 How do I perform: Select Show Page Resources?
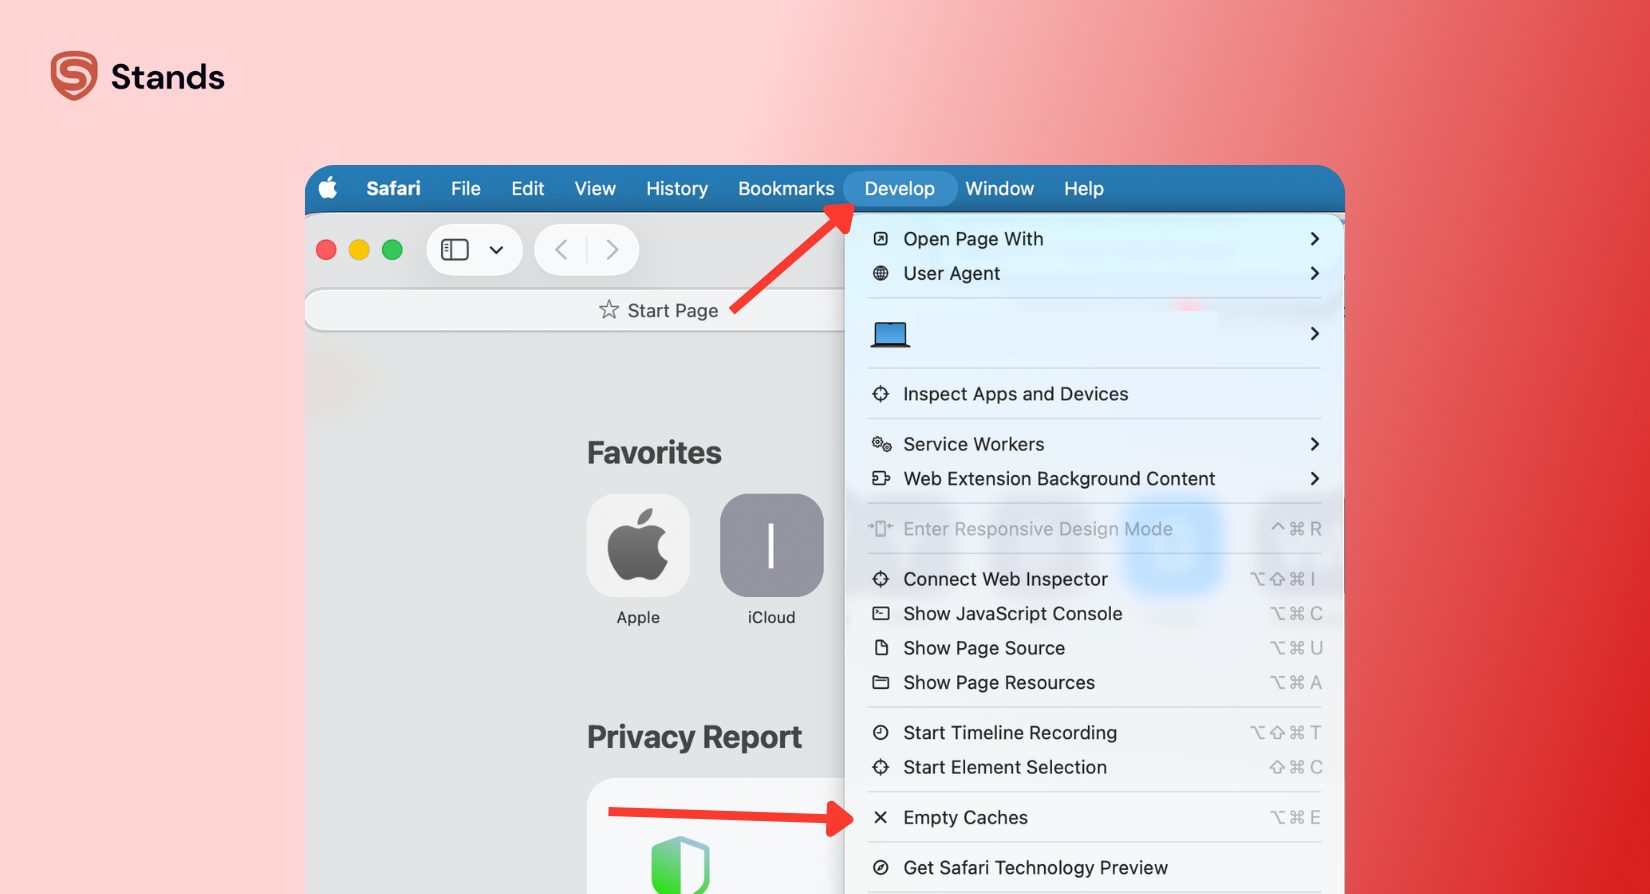tap(1095, 683)
